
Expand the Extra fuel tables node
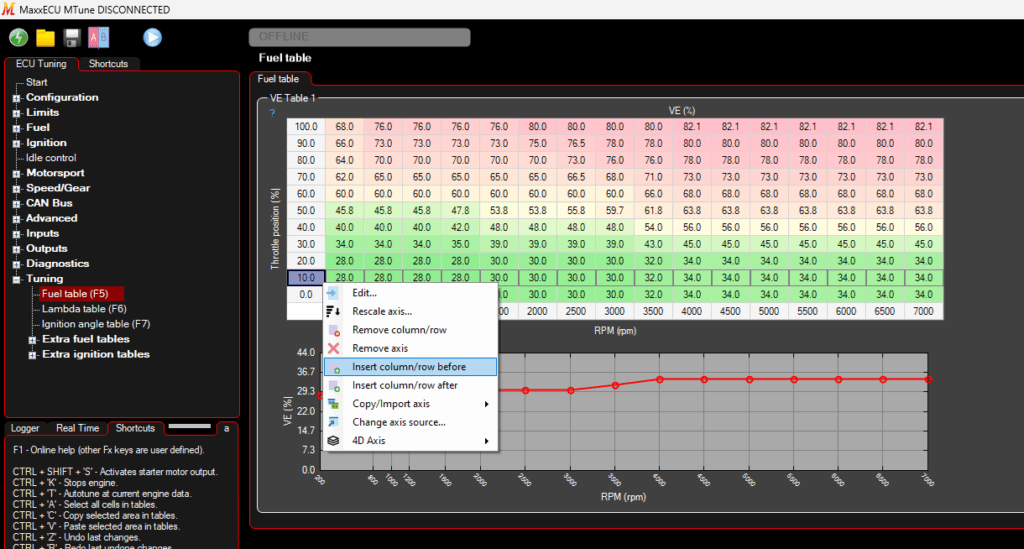pos(32,339)
